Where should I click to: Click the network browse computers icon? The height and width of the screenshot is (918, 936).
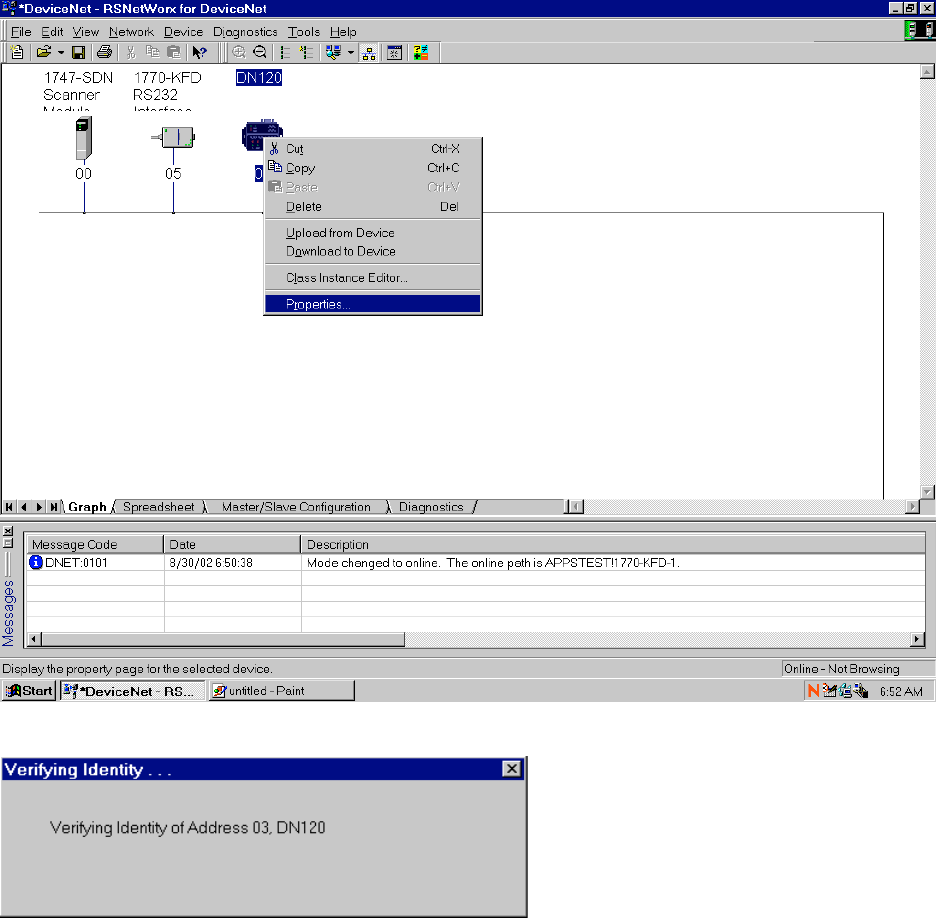point(333,53)
